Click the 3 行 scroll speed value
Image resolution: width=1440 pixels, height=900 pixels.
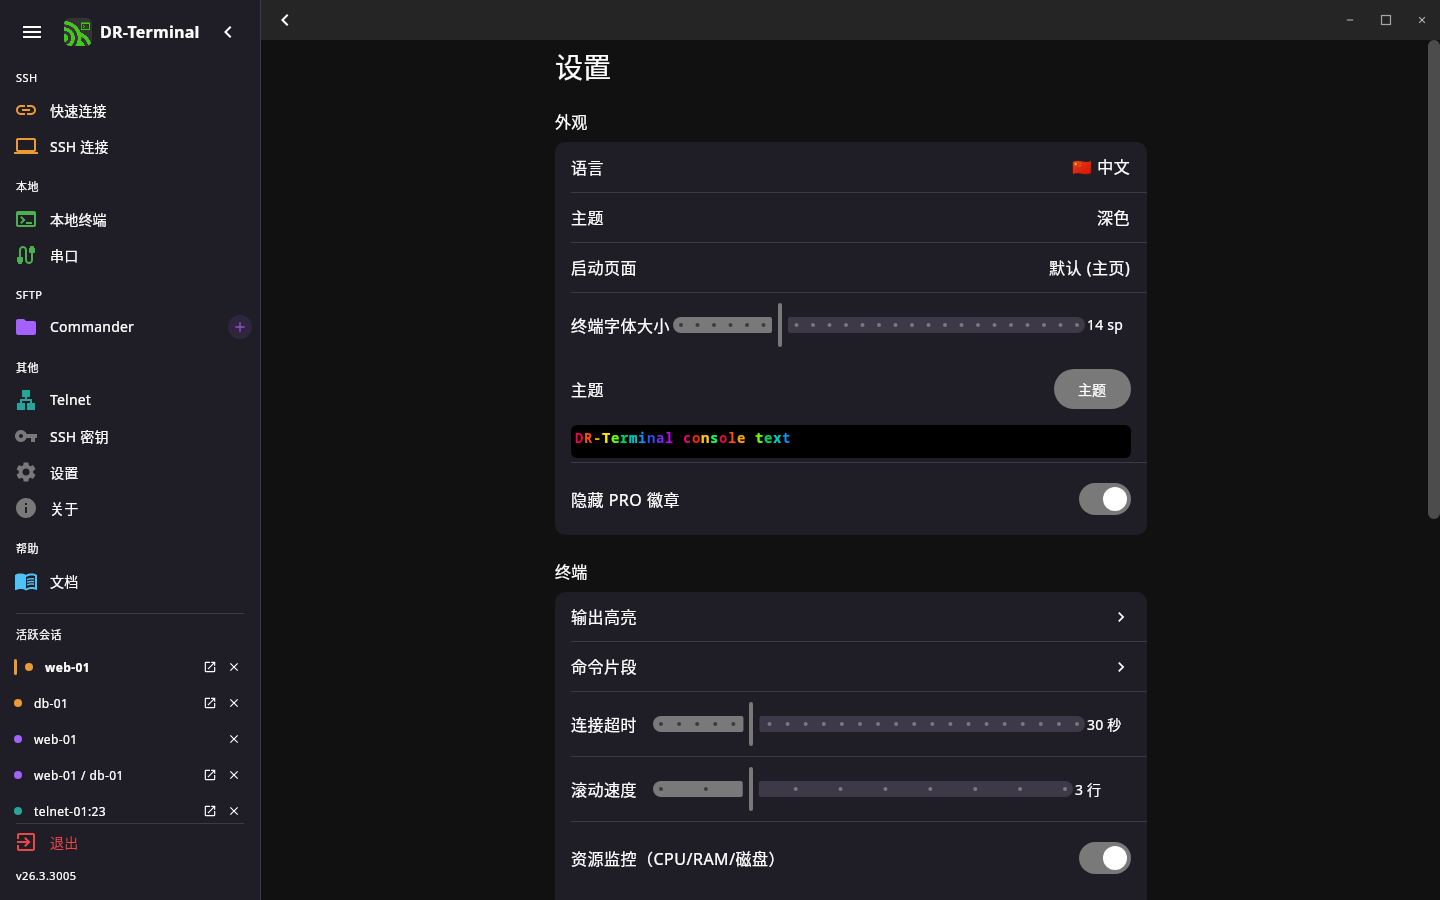tap(1088, 790)
